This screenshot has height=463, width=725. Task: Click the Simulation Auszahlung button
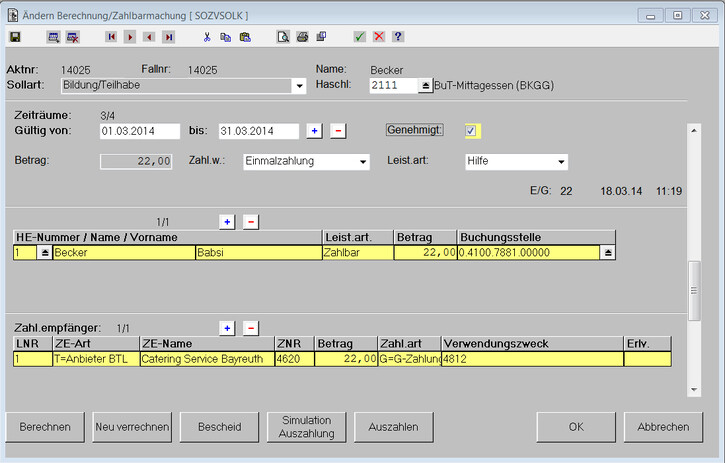tap(305, 427)
